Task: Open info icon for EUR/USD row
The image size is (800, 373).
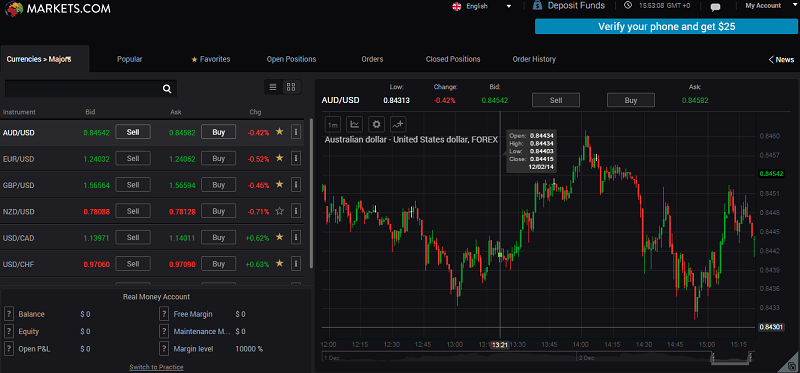Action: [x=295, y=159]
